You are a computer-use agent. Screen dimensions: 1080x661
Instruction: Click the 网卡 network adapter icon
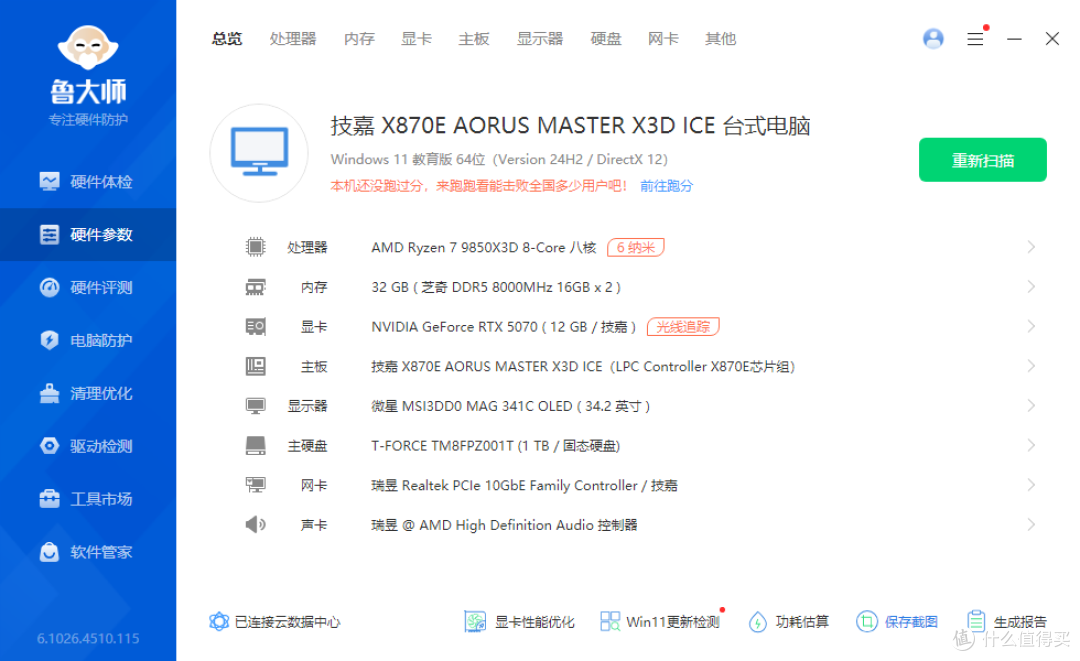point(256,485)
